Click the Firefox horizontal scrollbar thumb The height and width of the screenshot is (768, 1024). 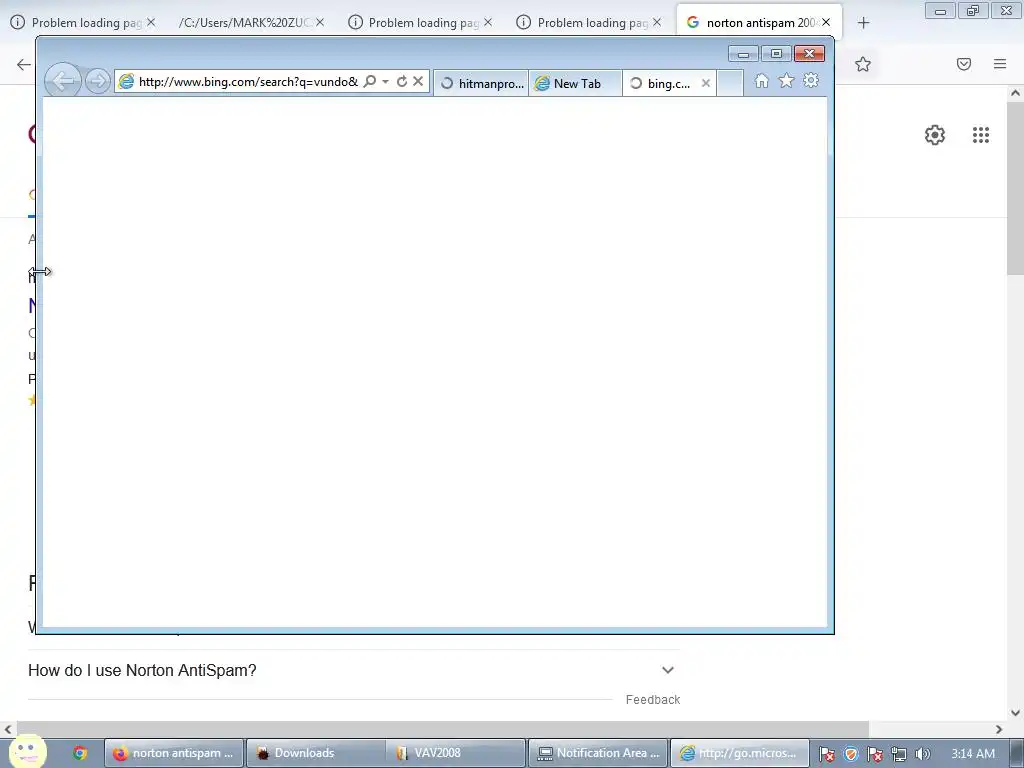443,729
